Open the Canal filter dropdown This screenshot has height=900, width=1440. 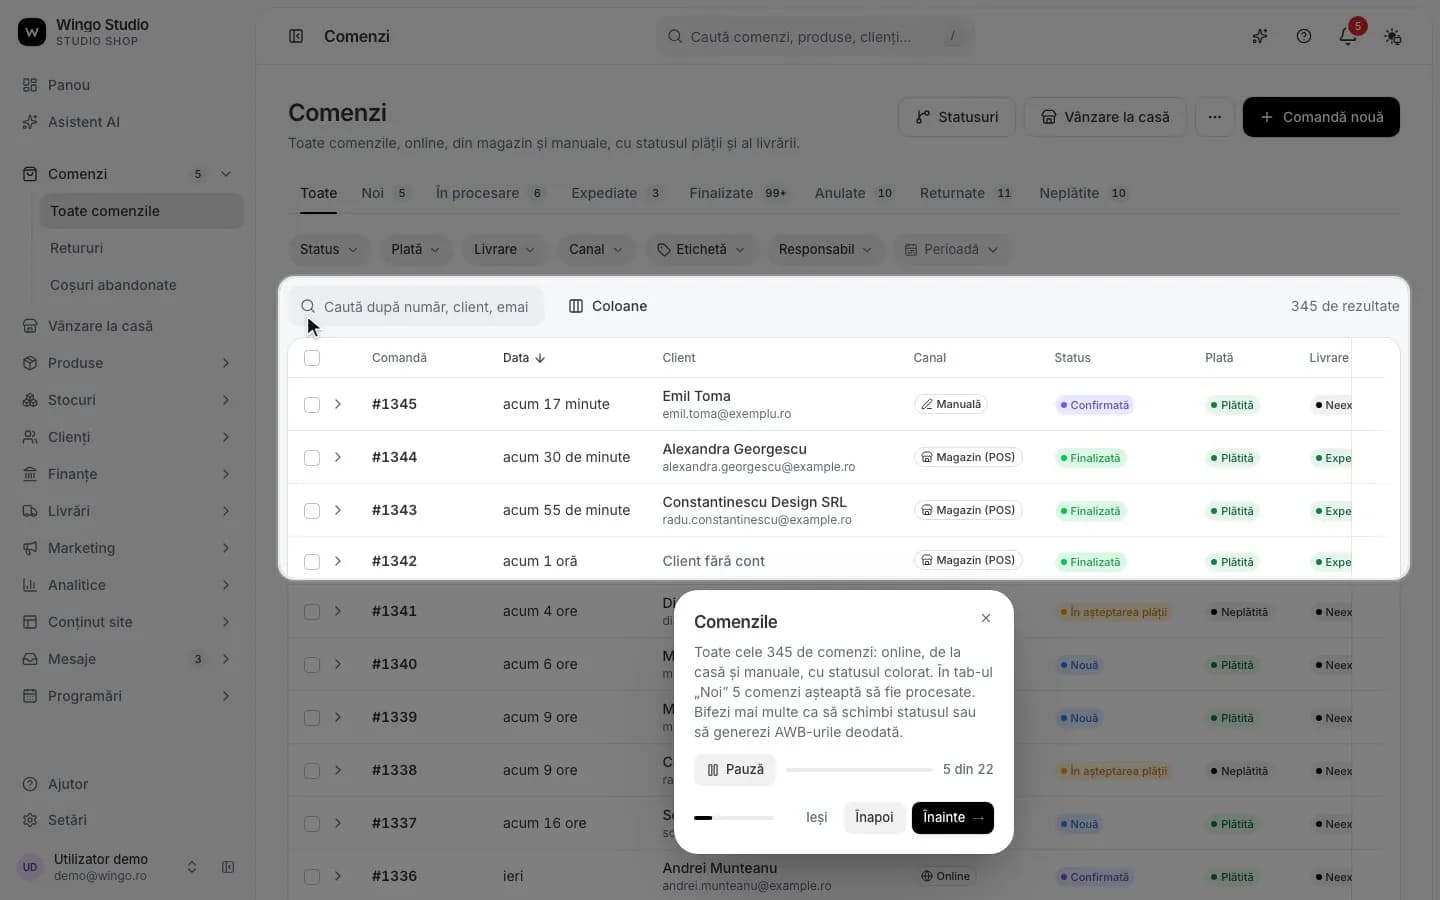597,249
